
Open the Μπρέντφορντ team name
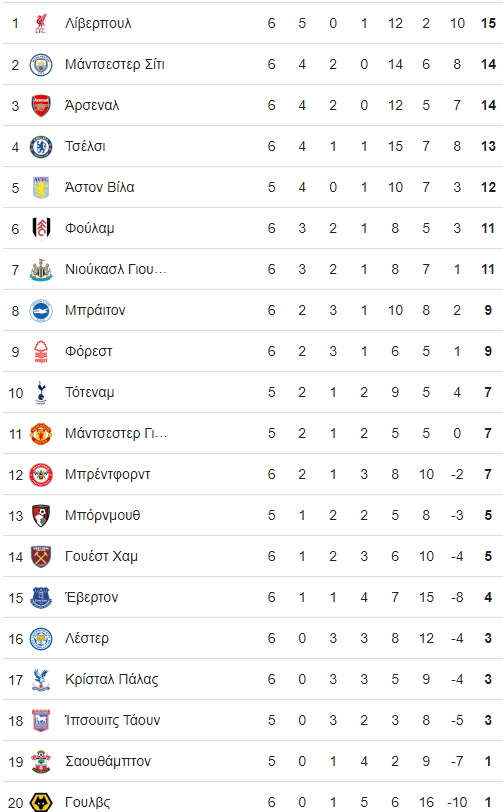[108, 474]
